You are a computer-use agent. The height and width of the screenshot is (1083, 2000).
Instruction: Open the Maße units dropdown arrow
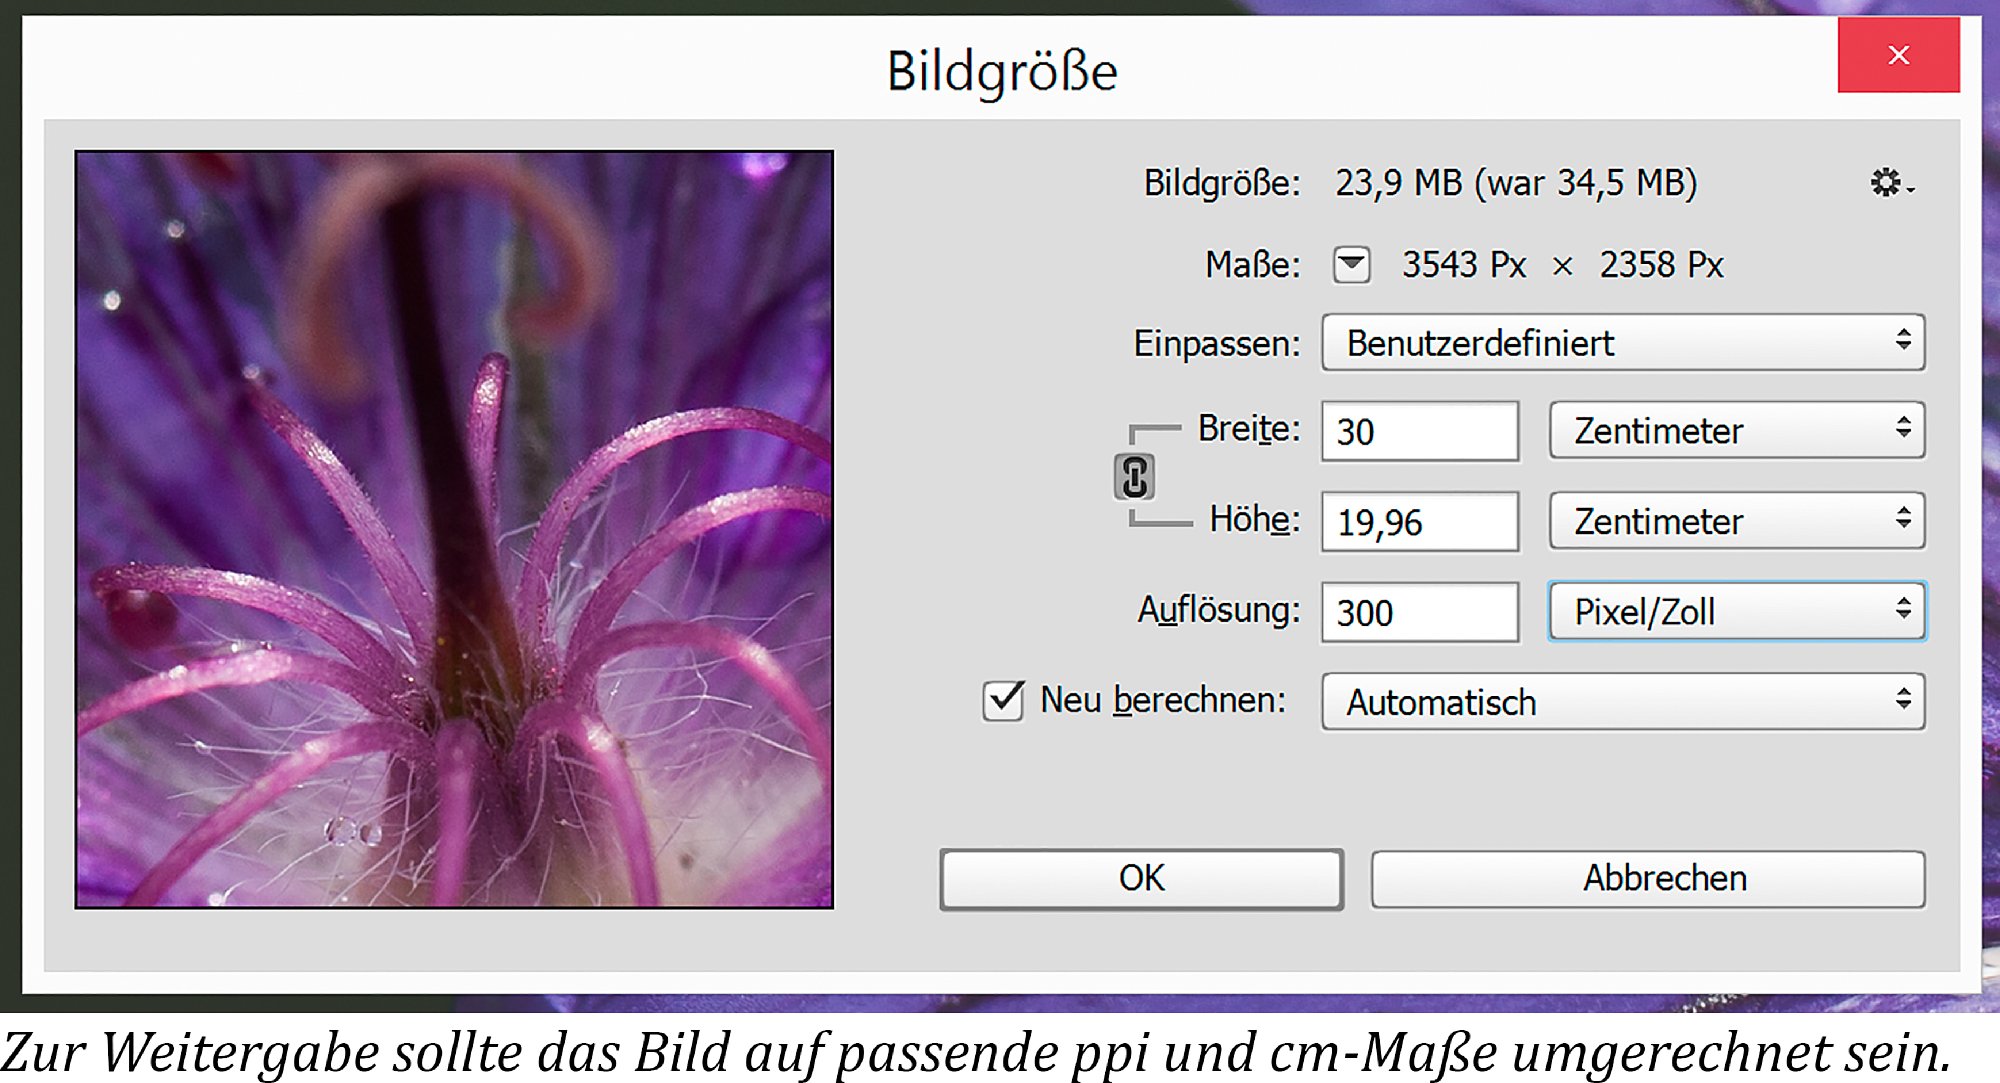click(x=1351, y=265)
